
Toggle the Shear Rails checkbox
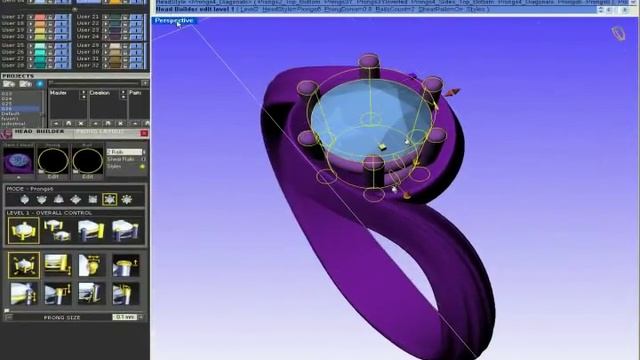coord(143,159)
